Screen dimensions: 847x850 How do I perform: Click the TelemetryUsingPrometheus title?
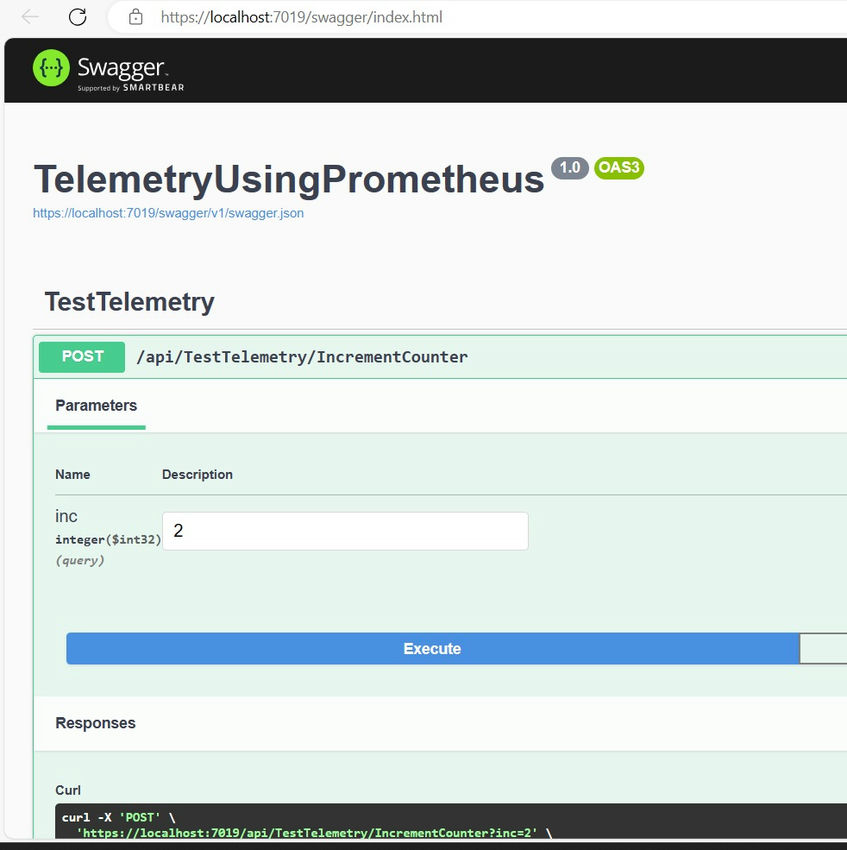click(288, 179)
